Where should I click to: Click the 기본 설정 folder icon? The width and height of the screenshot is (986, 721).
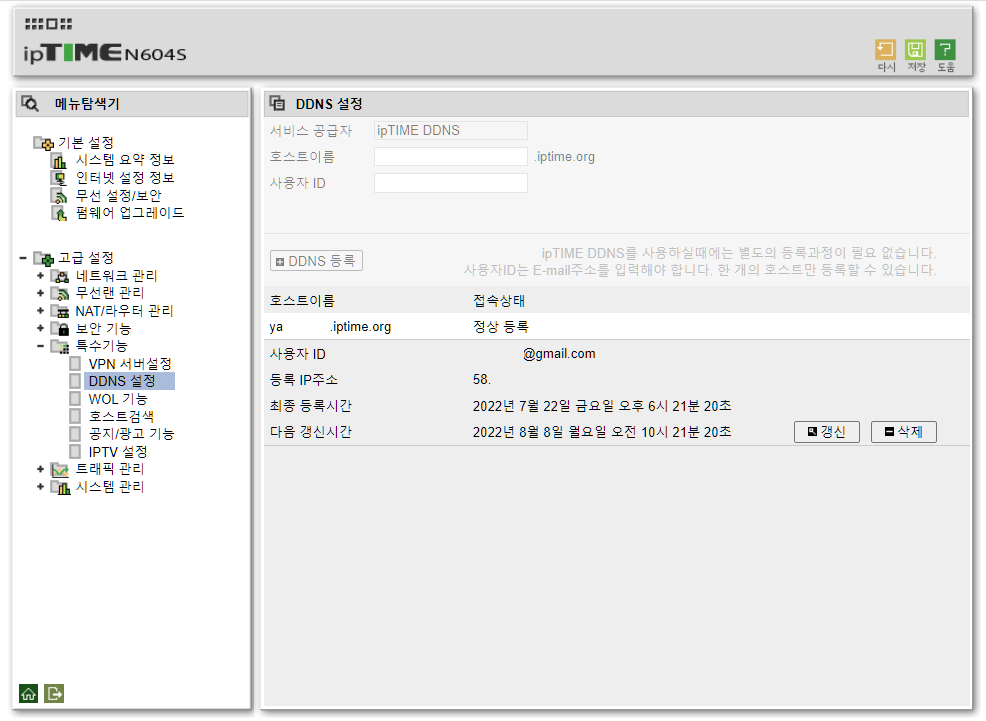coord(43,143)
